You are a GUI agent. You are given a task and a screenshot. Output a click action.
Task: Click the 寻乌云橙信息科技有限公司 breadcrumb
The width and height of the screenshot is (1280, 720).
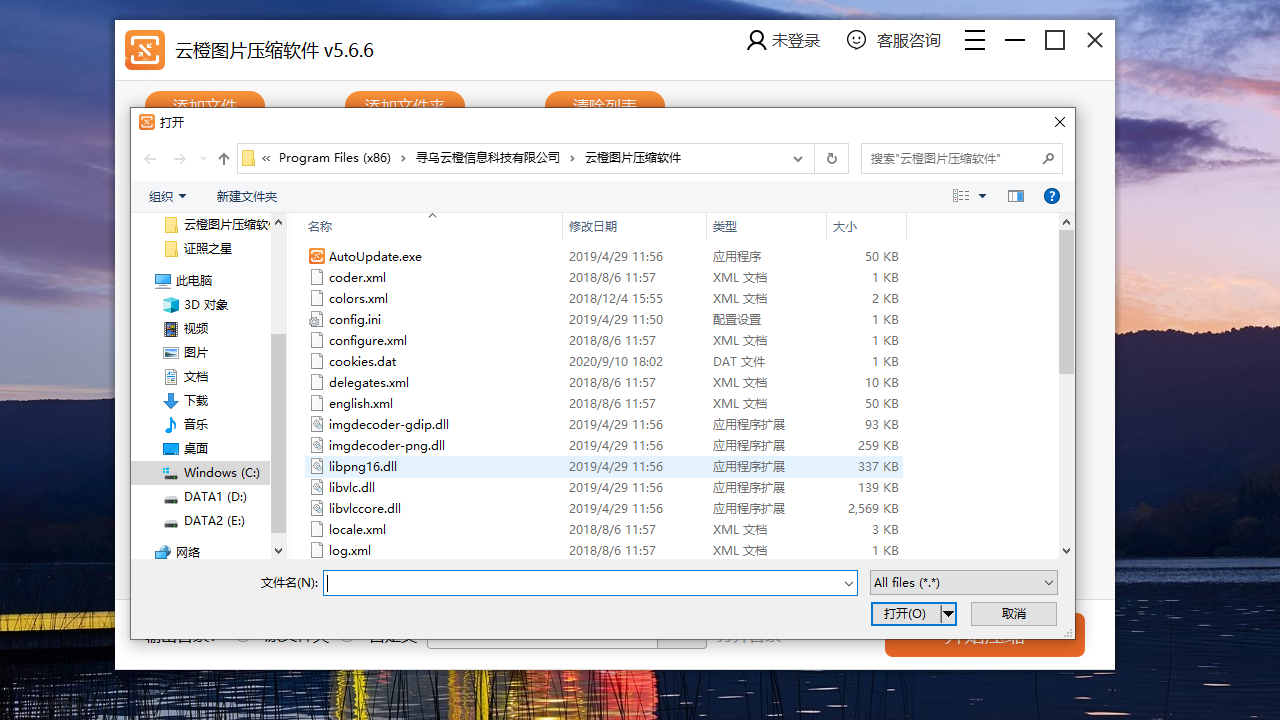point(487,158)
